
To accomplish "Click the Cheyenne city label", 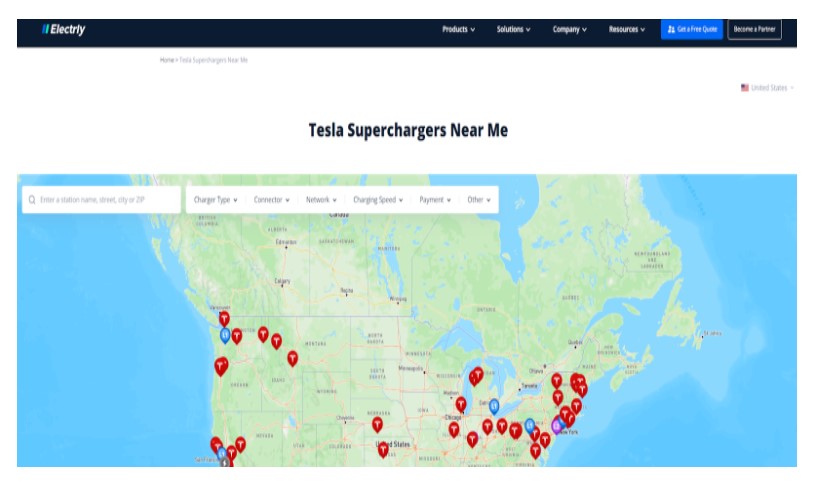I will [x=346, y=418].
